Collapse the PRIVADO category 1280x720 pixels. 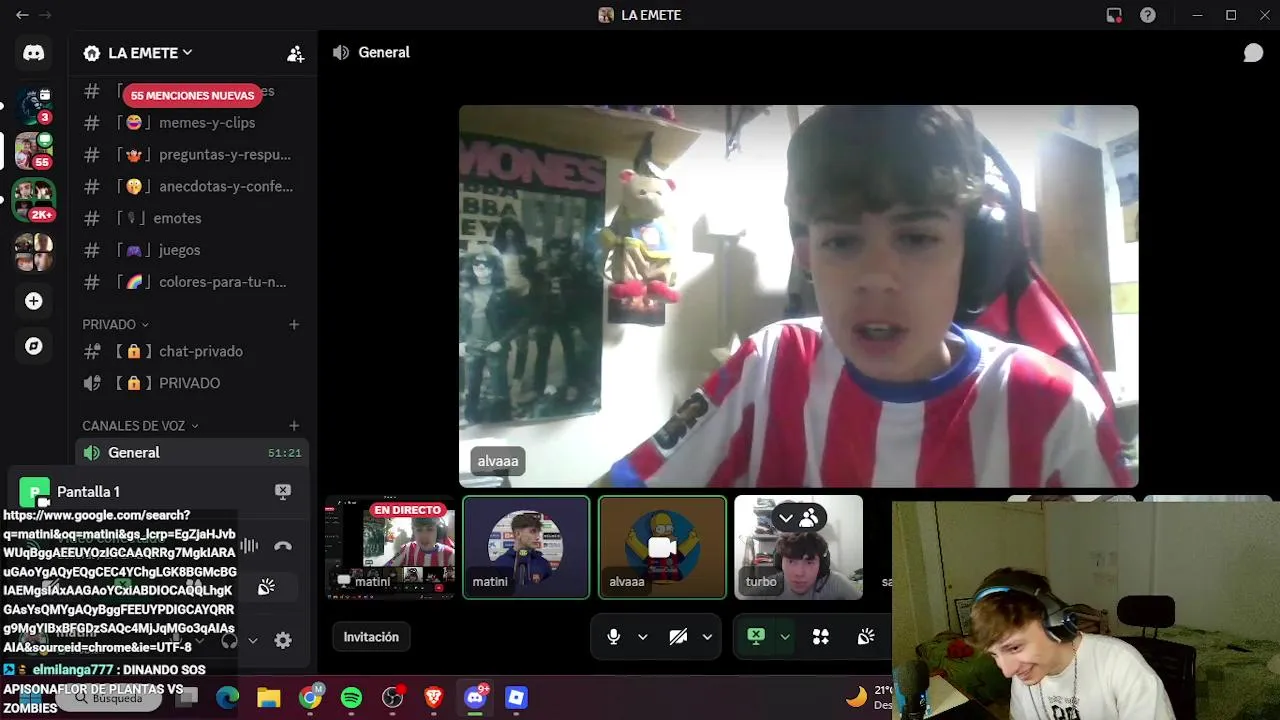point(116,324)
